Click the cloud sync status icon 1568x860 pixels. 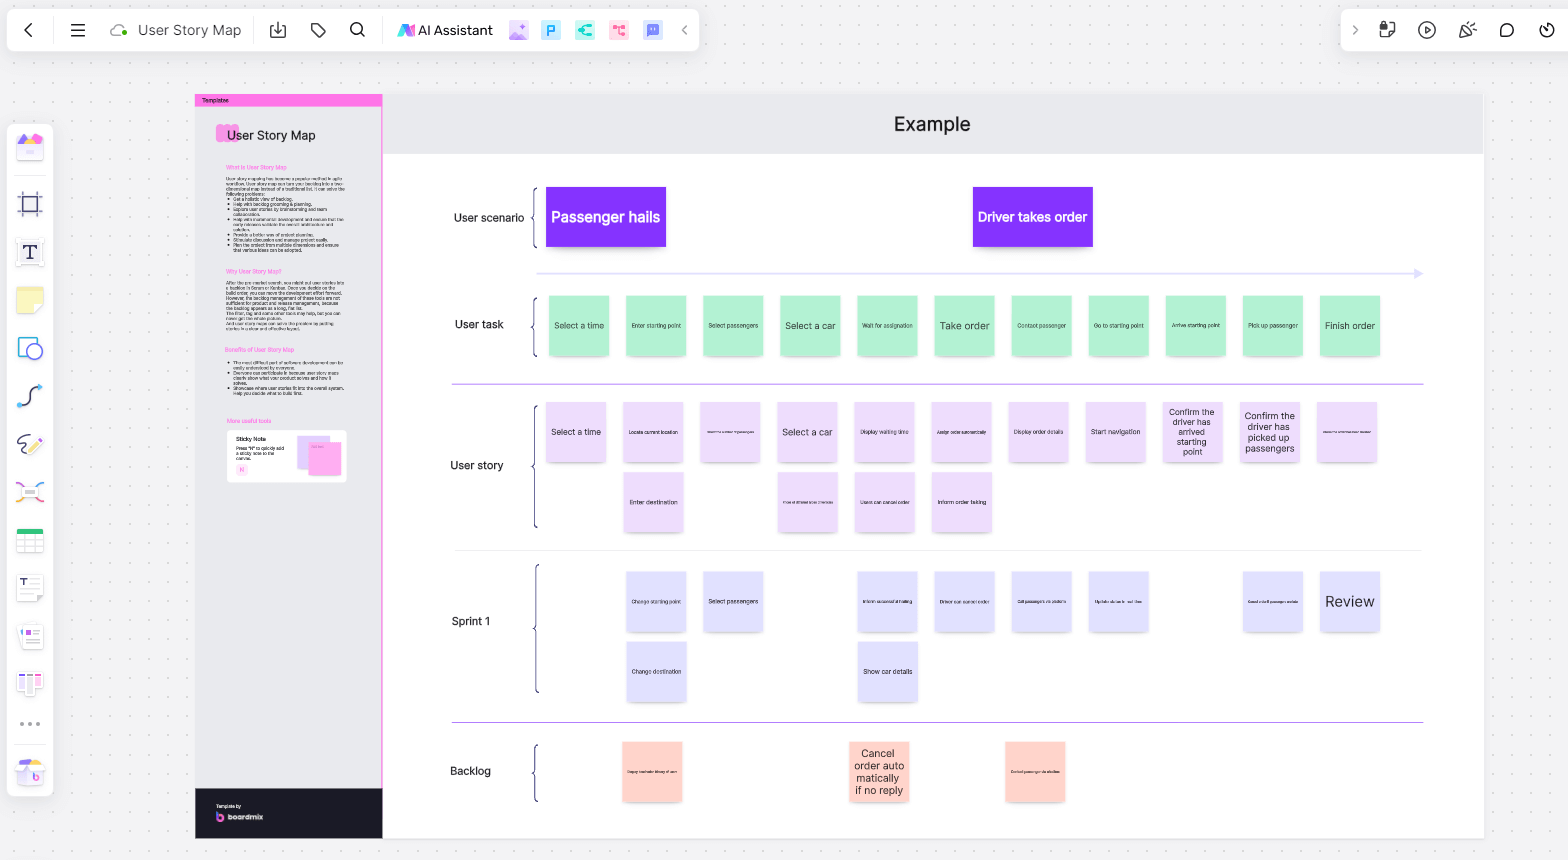point(118,30)
